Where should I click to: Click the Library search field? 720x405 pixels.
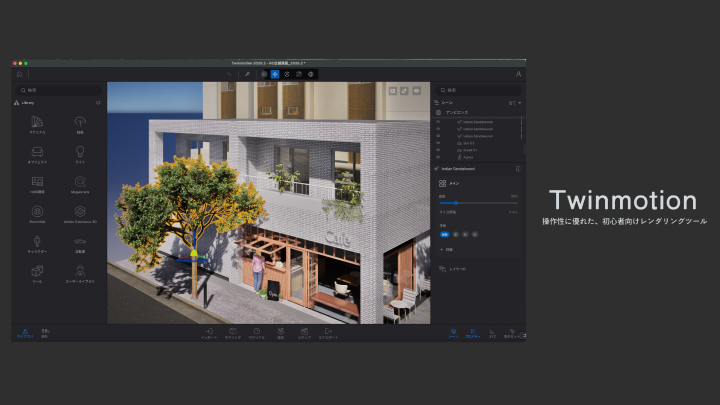59,90
